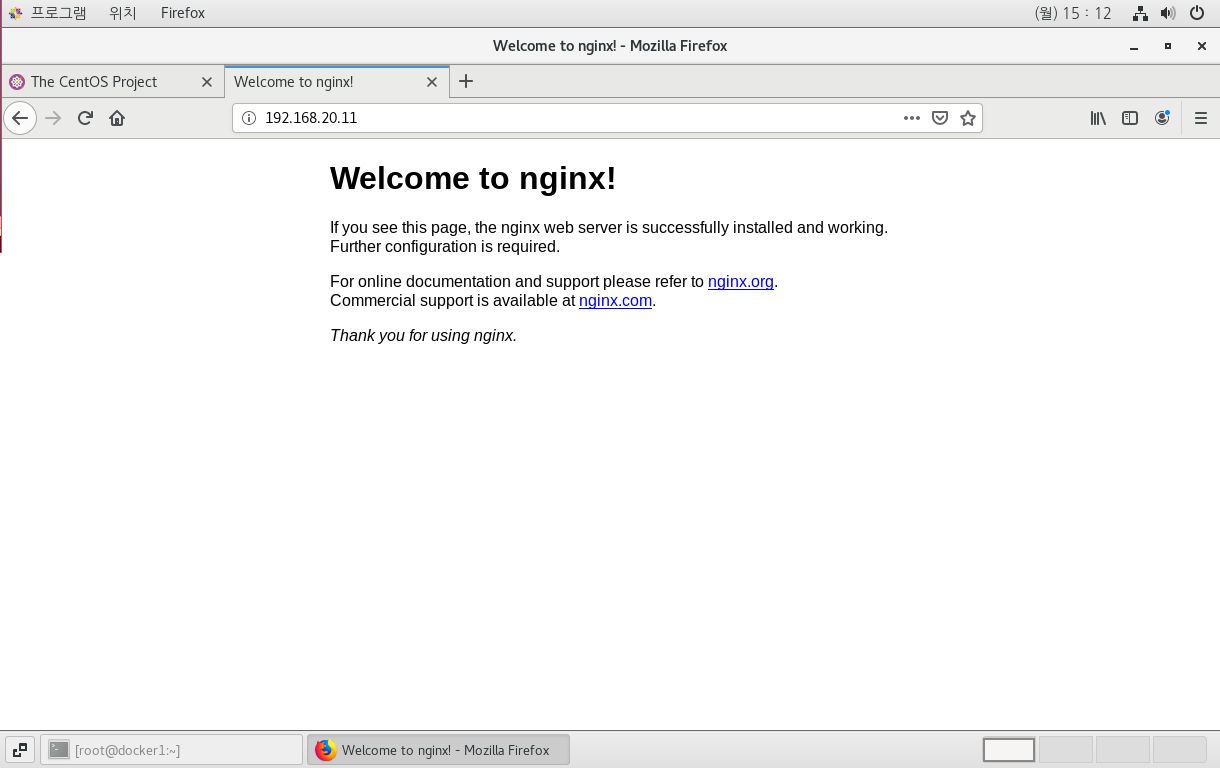The width and height of the screenshot is (1220, 768).
Task: Bookmark this page with the star
Action: click(968, 118)
